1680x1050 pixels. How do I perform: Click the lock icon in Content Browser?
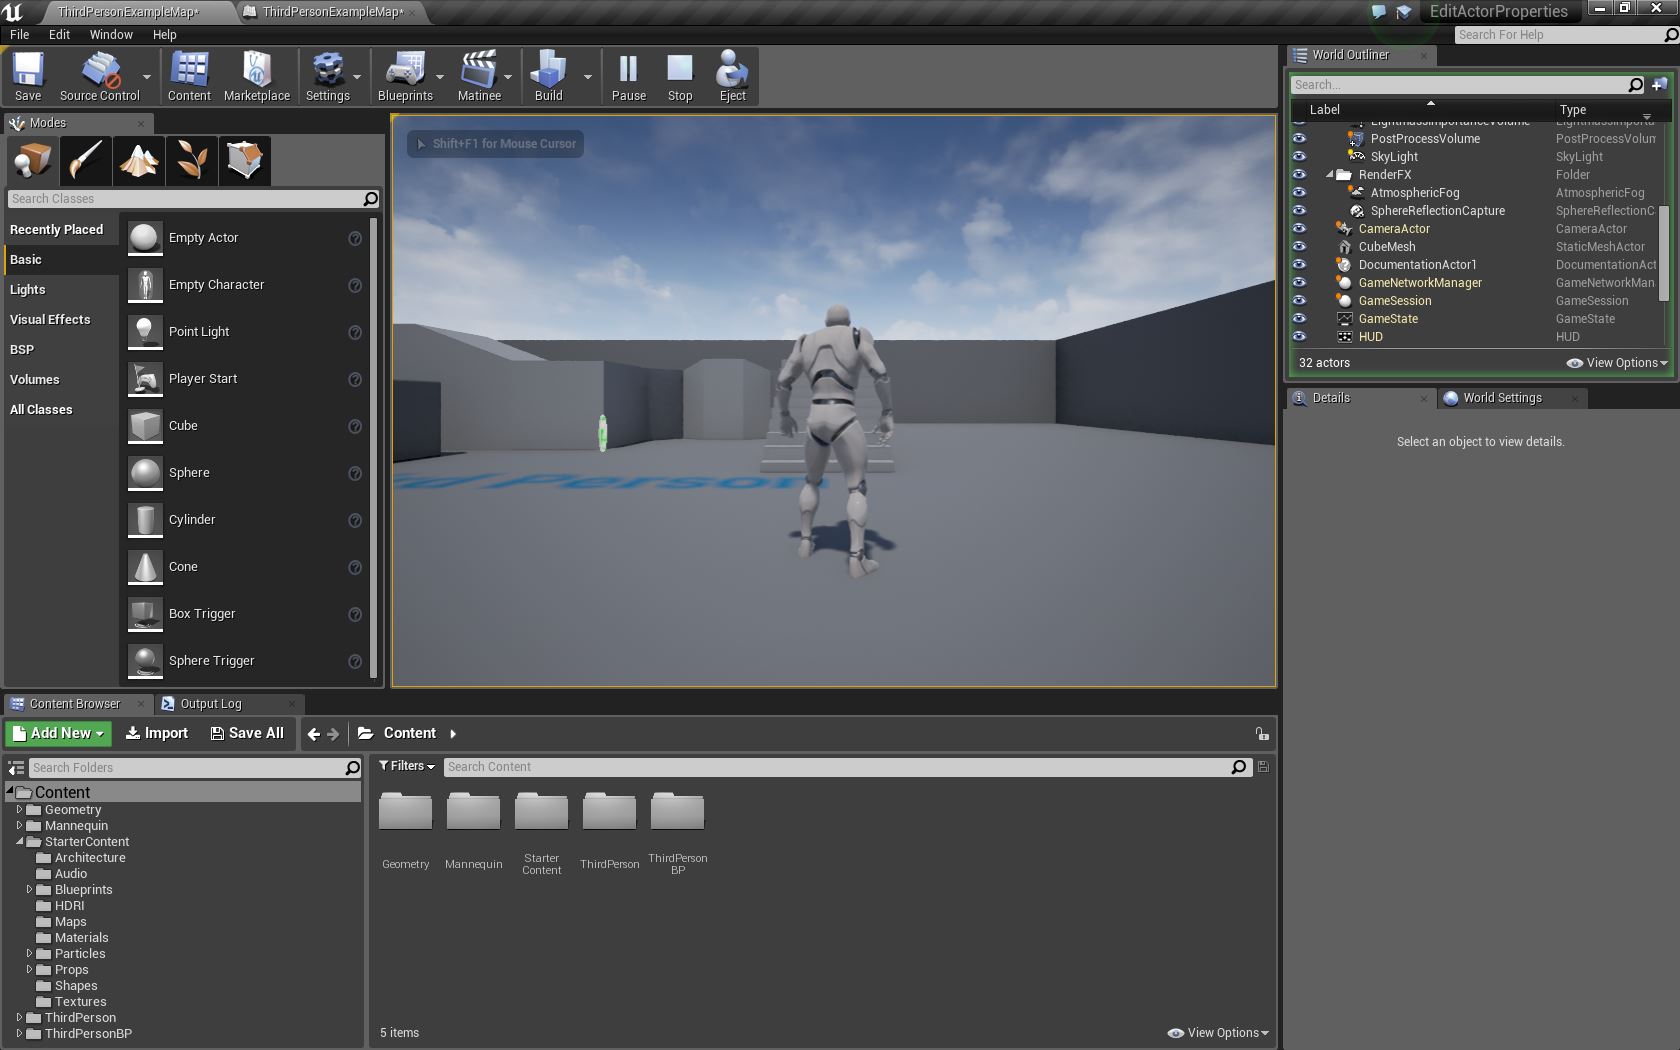click(1262, 734)
